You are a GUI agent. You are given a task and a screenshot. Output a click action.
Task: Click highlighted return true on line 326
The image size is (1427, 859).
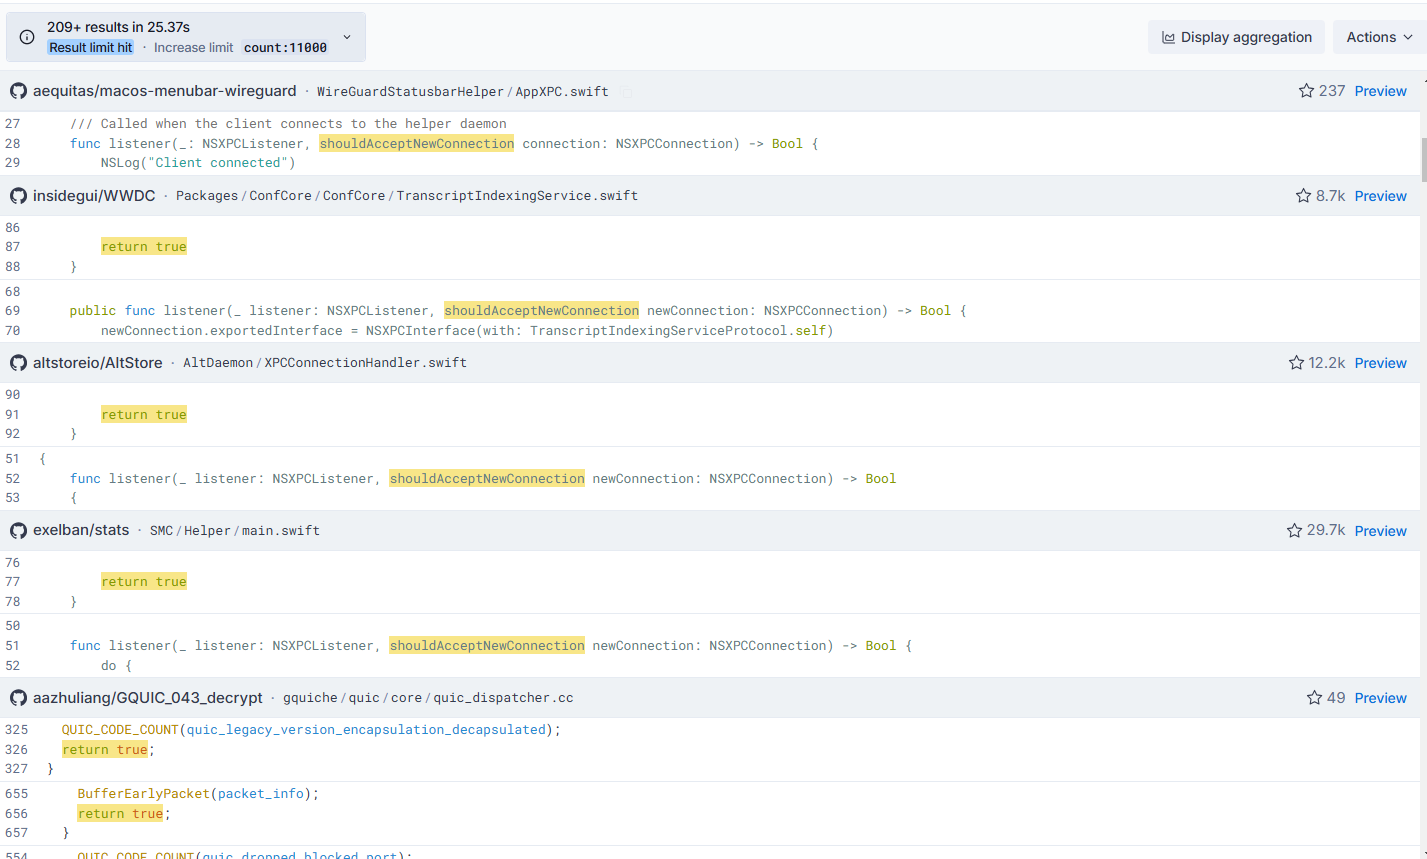(105, 749)
